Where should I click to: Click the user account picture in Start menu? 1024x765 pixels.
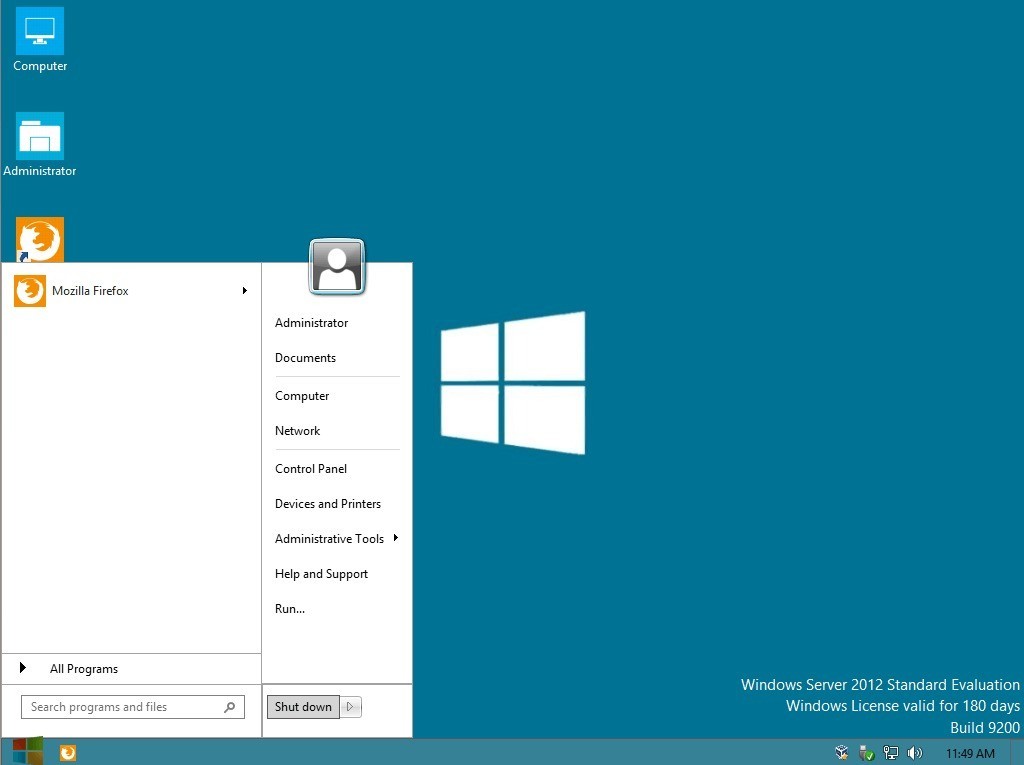337,266
